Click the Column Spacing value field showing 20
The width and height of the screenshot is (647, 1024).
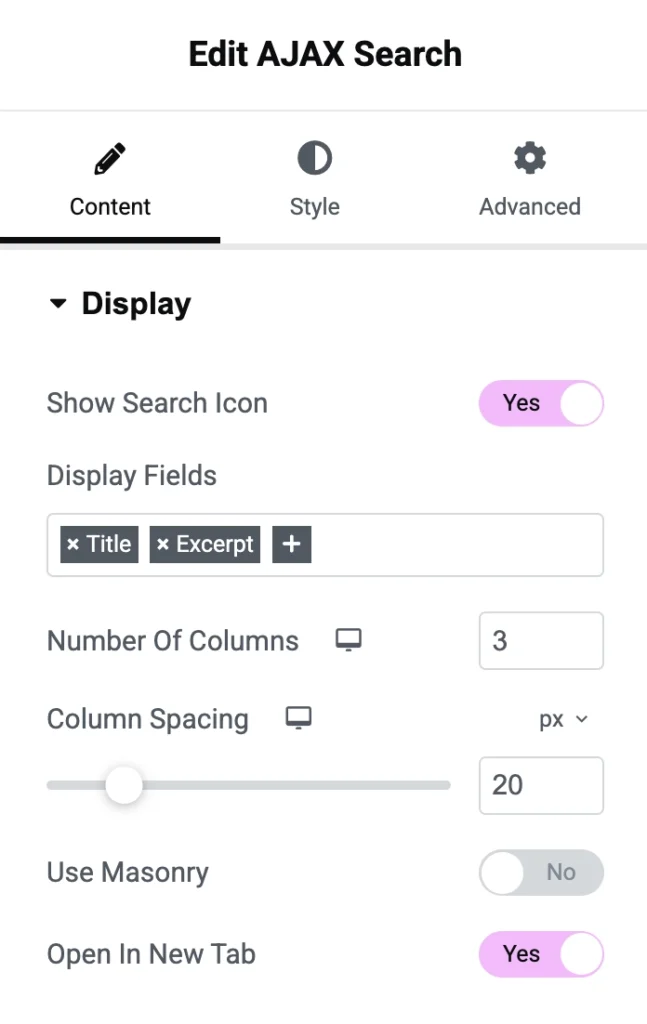[541, 786]
